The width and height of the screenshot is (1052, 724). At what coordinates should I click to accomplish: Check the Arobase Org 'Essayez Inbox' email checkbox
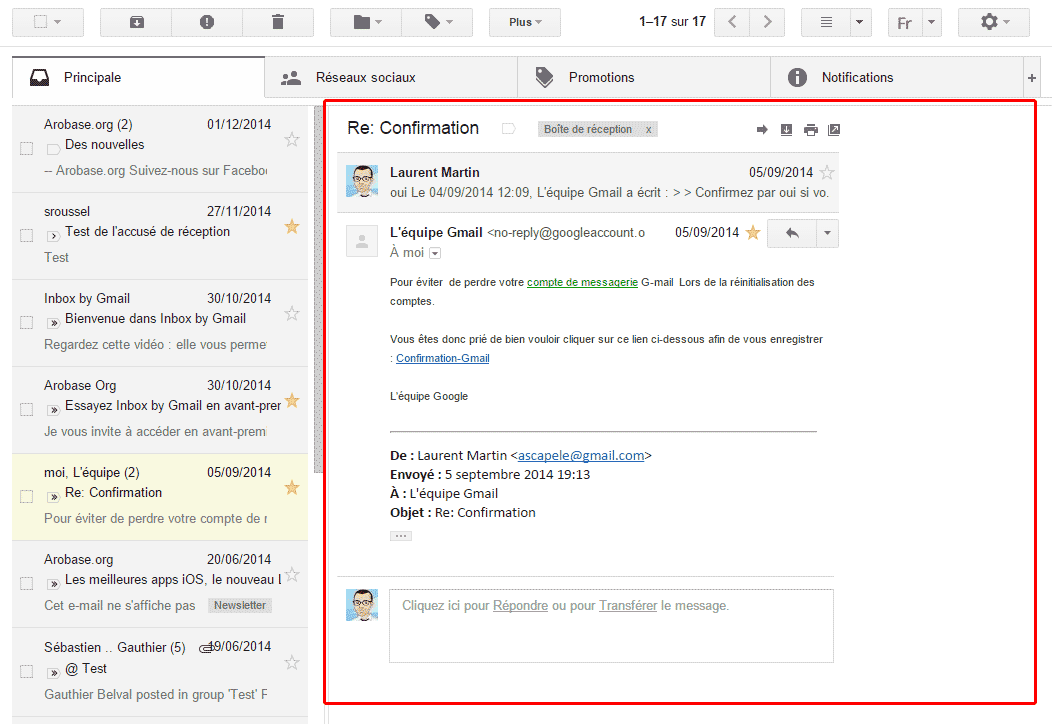[x=27, y=409]
